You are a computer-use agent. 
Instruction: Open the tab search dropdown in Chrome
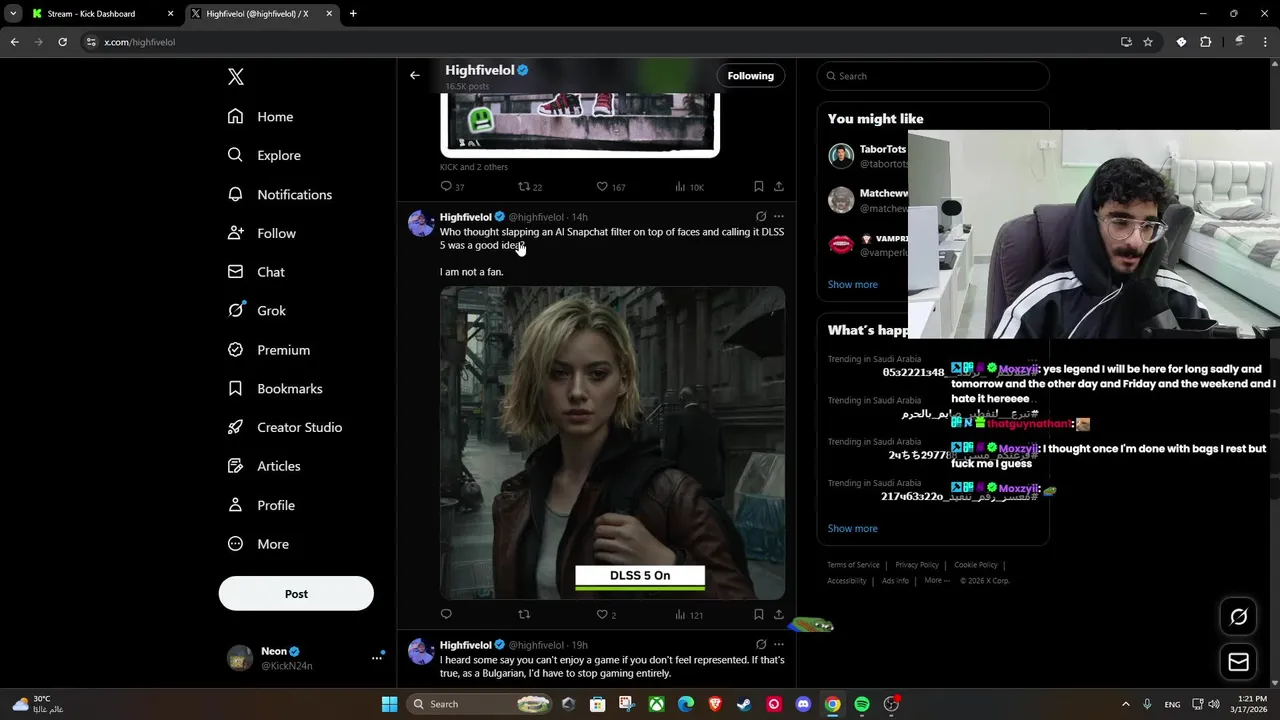[13, 14]
